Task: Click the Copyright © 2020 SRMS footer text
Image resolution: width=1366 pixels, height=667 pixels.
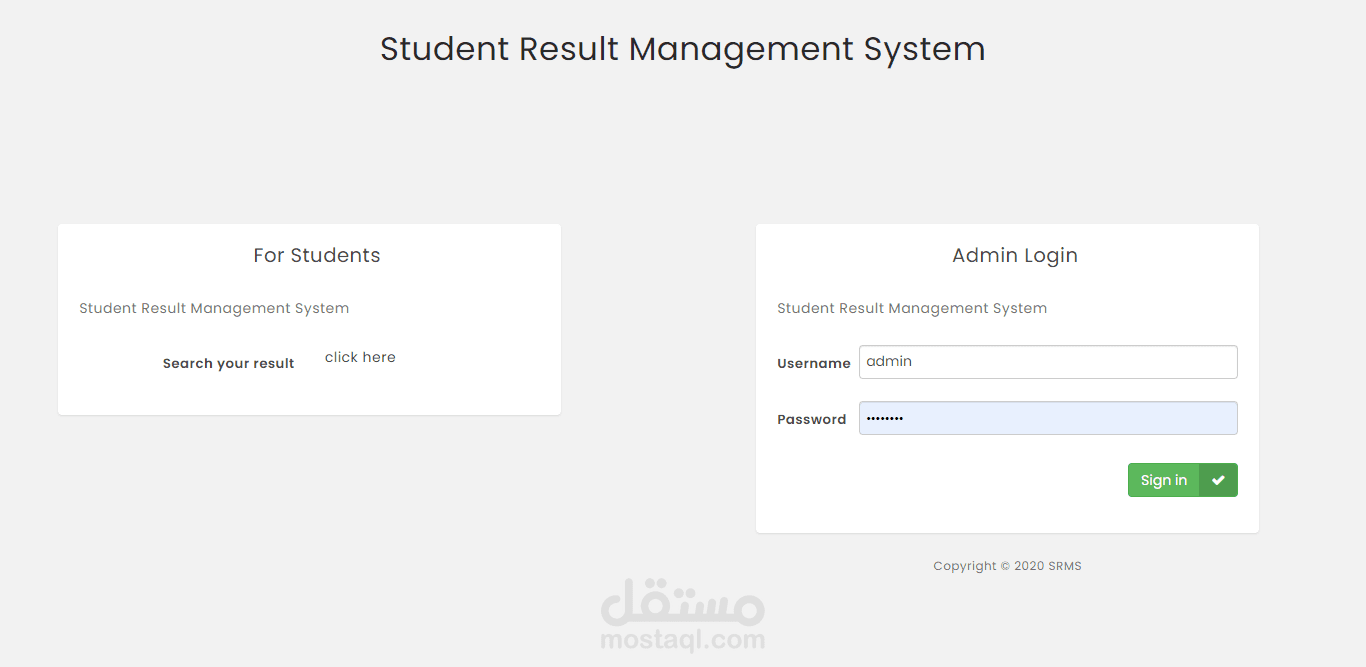Action: click(x=1007, y=566)
